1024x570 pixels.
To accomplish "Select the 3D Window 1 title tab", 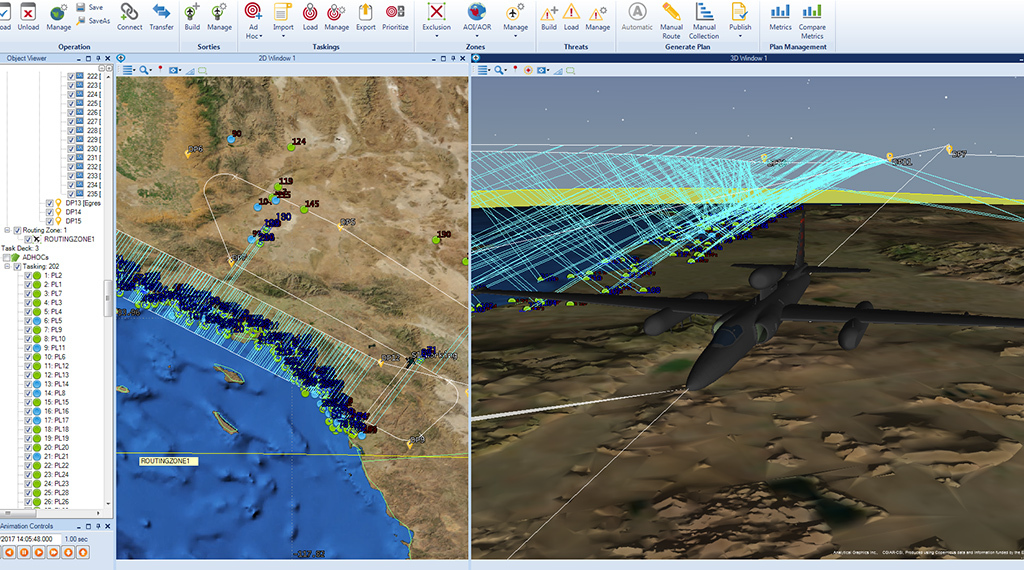I will (x=744, y=58).
